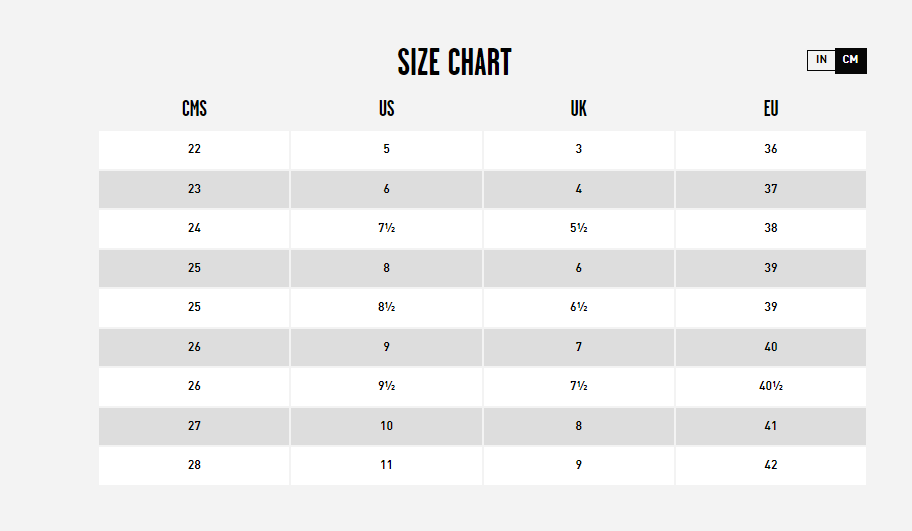Select the EU column header
The image size is (912, 531).
pyautogui.click(x=771, y=109)
